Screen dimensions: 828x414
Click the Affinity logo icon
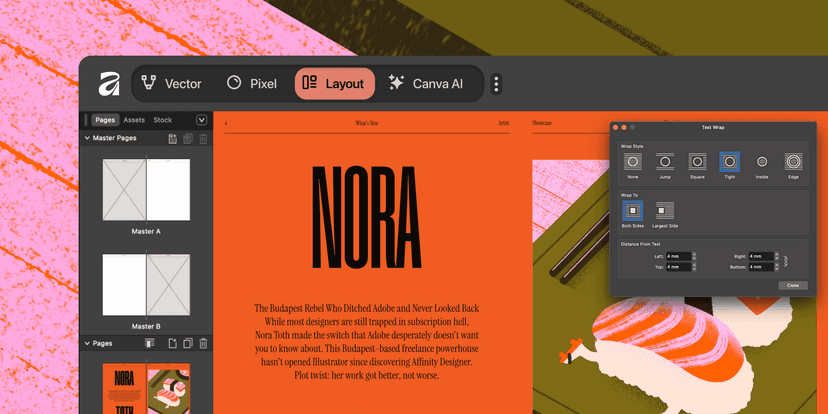pyautogui.click(x=108, y=84)
